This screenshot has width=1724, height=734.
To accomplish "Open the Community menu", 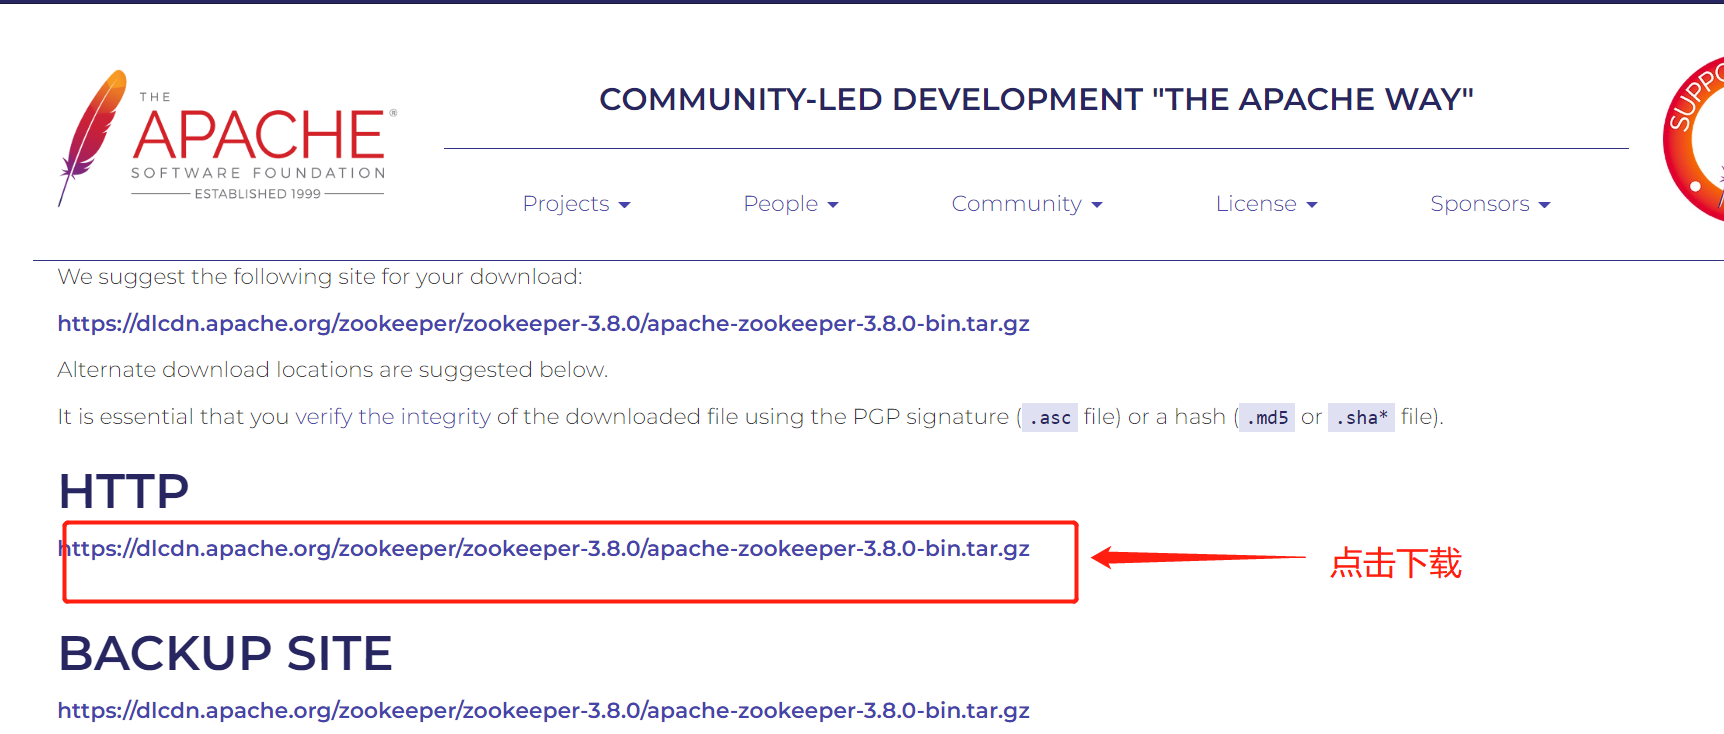I will (x=1026, y=204).
